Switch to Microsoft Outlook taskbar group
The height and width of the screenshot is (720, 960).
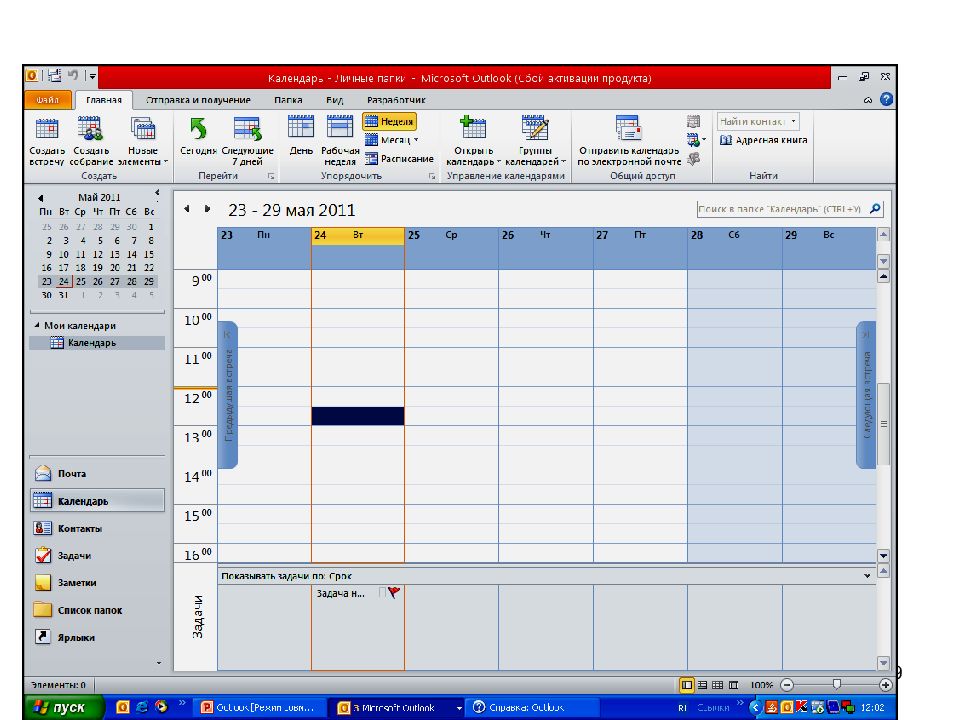click(x=398, y=708)
